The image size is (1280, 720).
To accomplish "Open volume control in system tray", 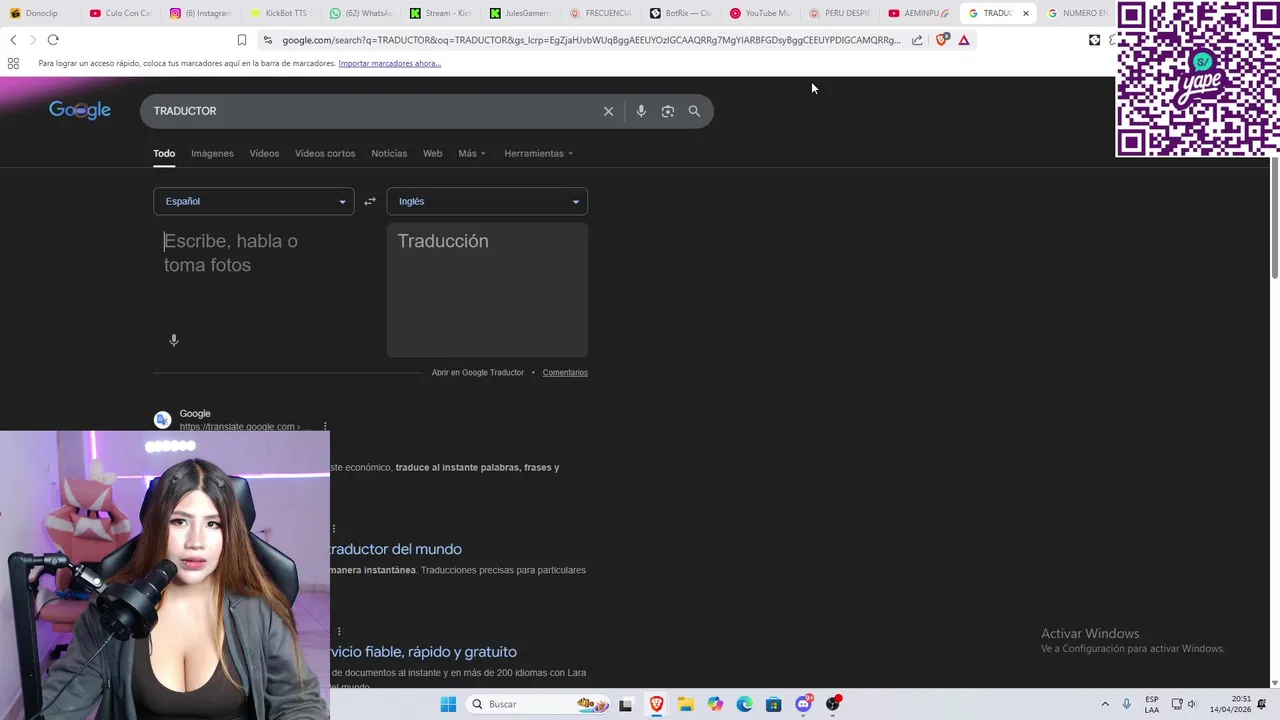I will (x=1192, y=704).
